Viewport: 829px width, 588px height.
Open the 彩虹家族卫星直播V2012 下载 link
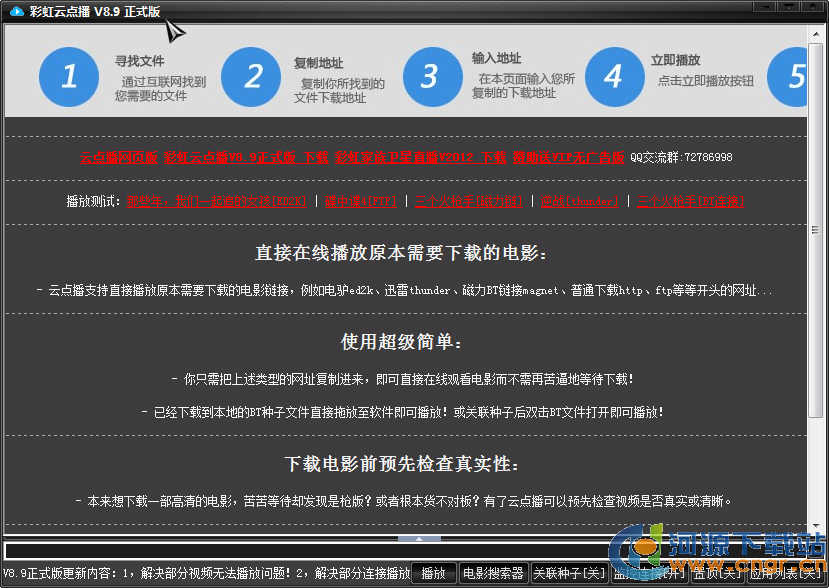point(420,157)
